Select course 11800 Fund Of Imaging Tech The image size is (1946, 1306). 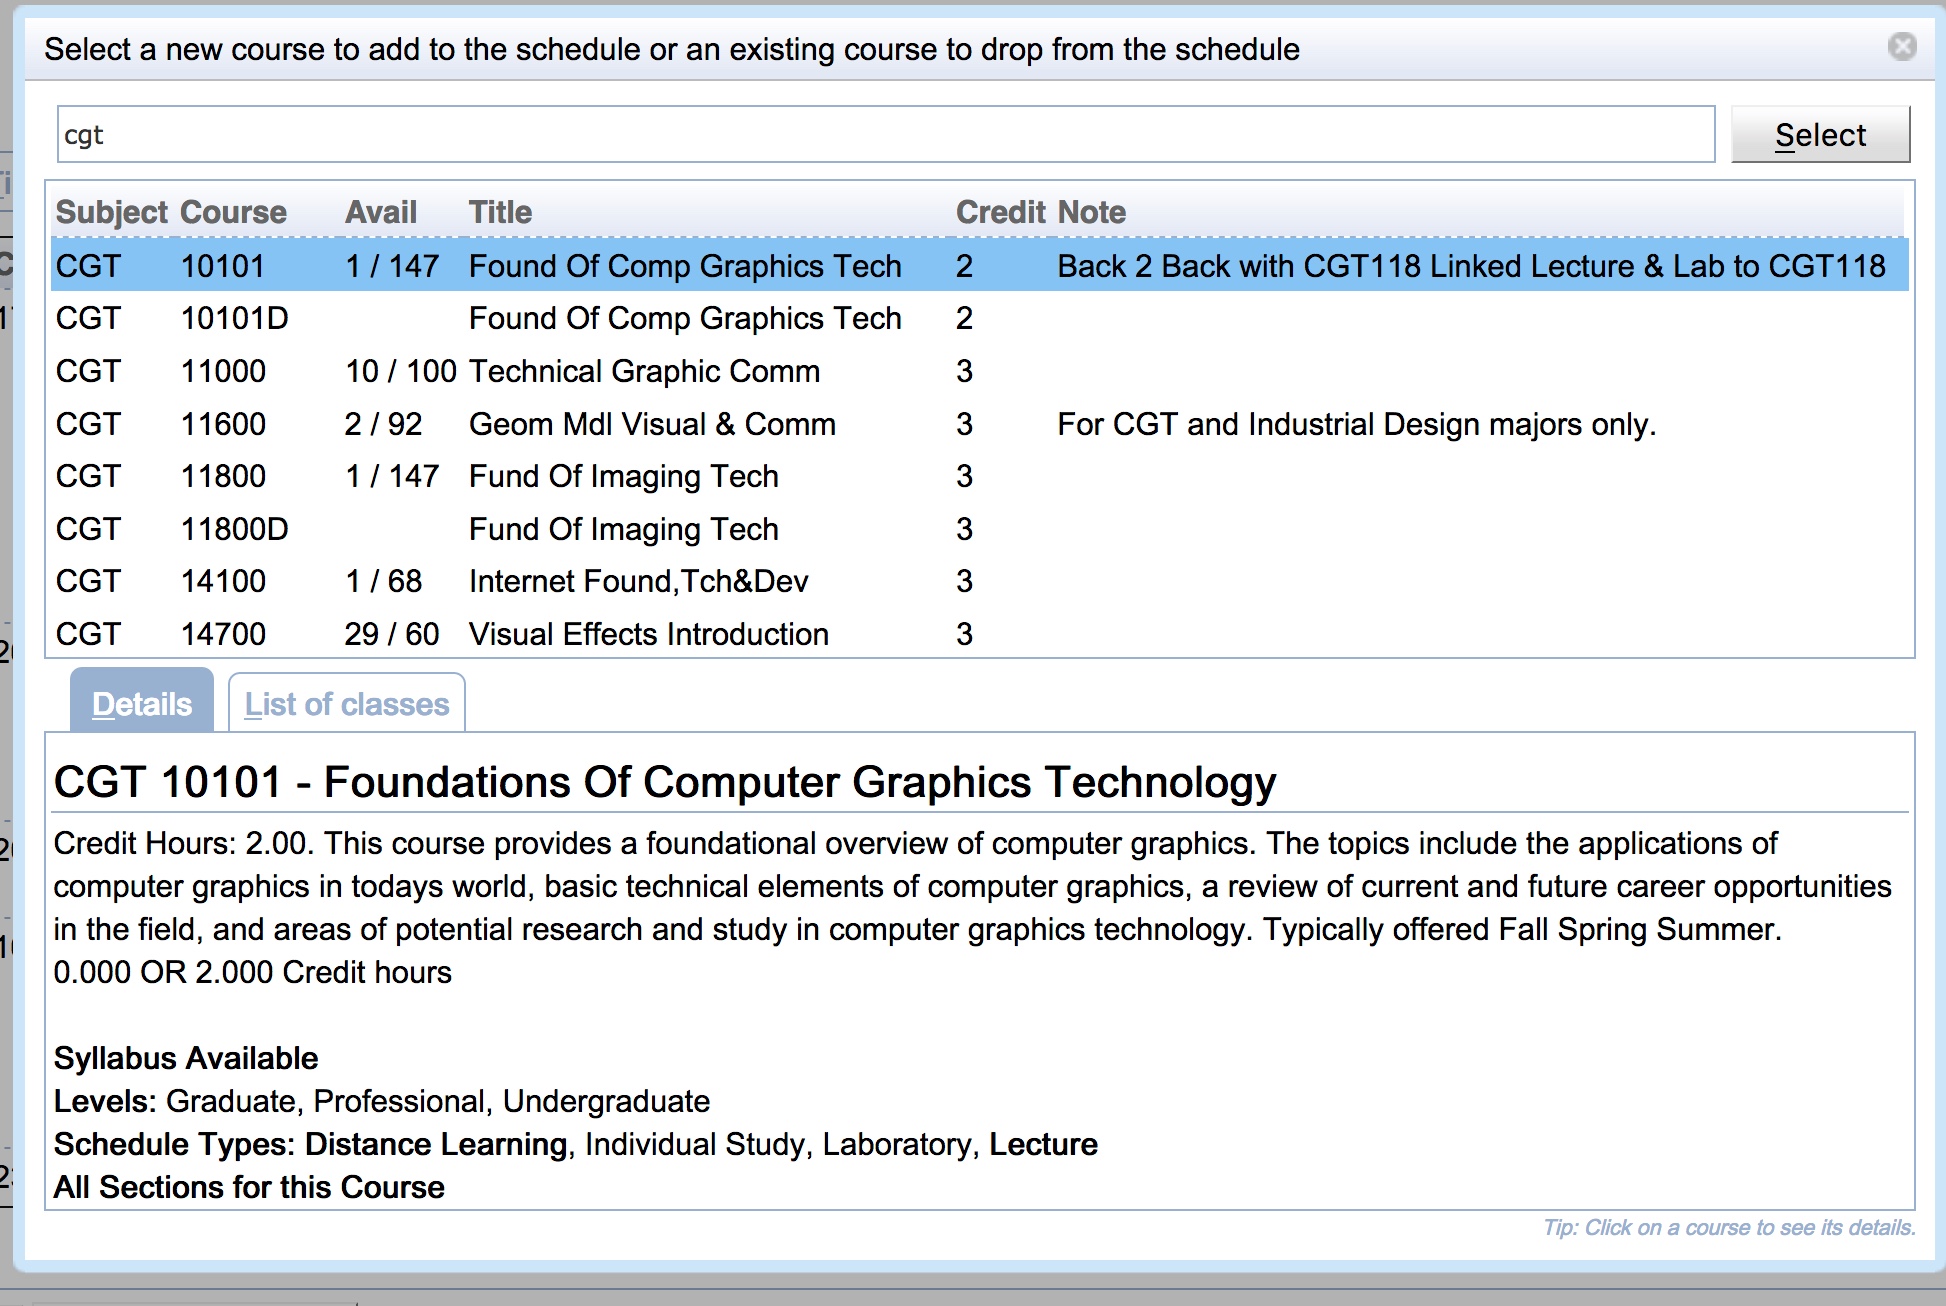coord(980,476)
